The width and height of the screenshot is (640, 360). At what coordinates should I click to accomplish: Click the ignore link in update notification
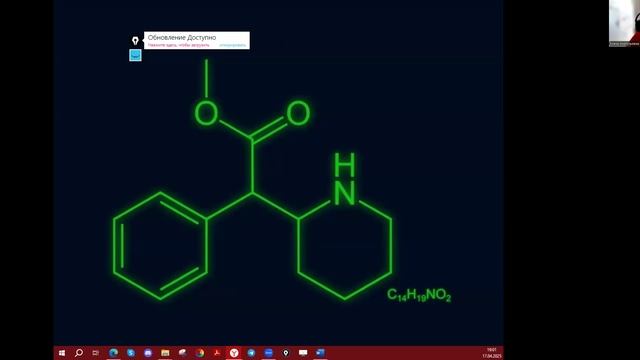[233, 45]
